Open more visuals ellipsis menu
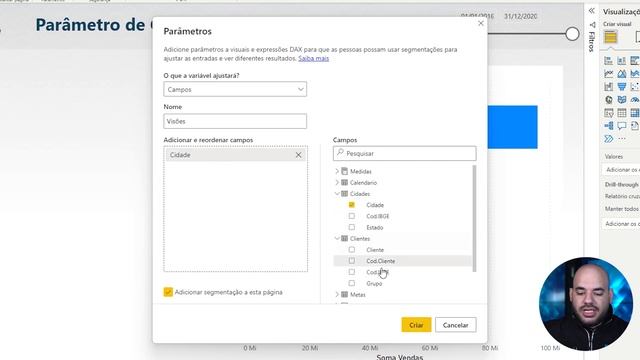 click(x=622, y=139)
